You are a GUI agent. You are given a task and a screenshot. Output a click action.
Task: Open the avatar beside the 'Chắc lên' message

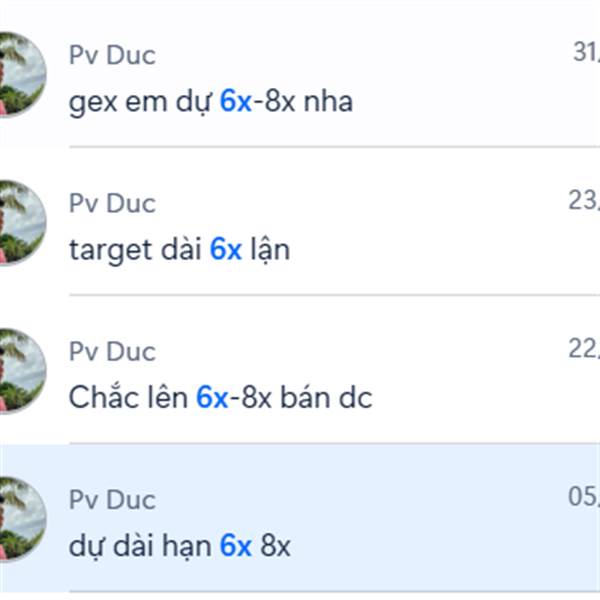pyautogui.click(x=23, y=371)
